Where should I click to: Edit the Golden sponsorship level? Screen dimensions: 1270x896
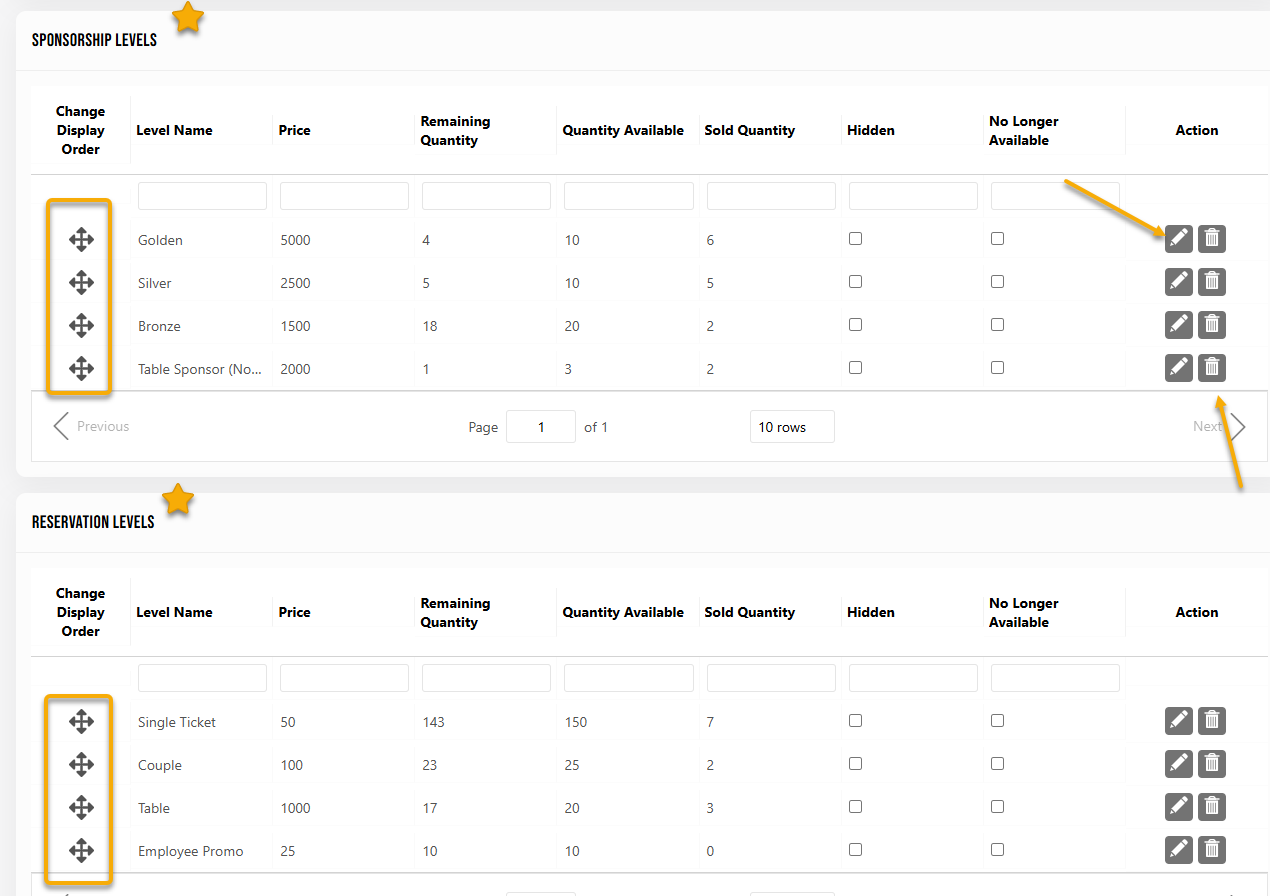tap(1179, 238)
